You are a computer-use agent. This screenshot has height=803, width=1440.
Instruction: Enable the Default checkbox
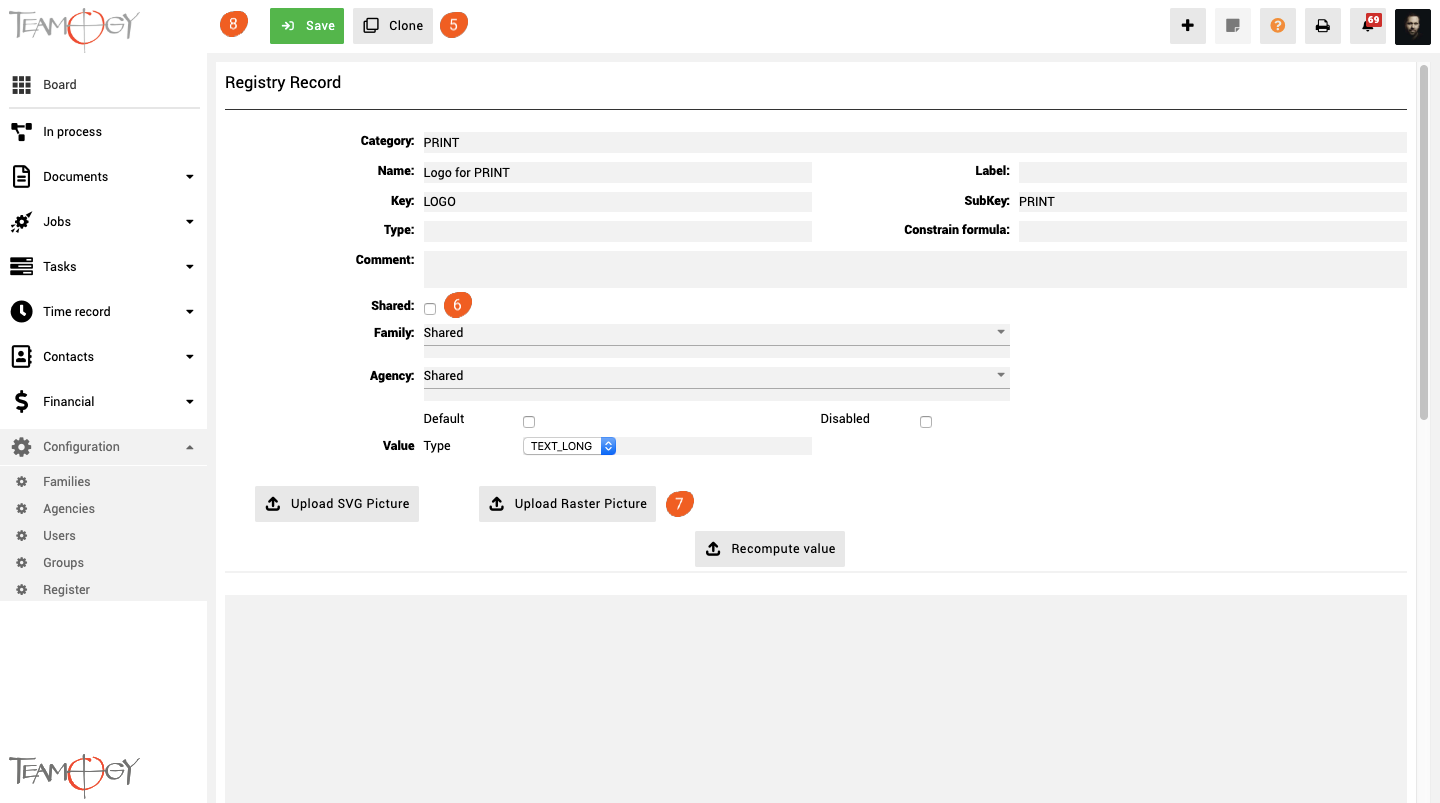click(x=529, y=422)
